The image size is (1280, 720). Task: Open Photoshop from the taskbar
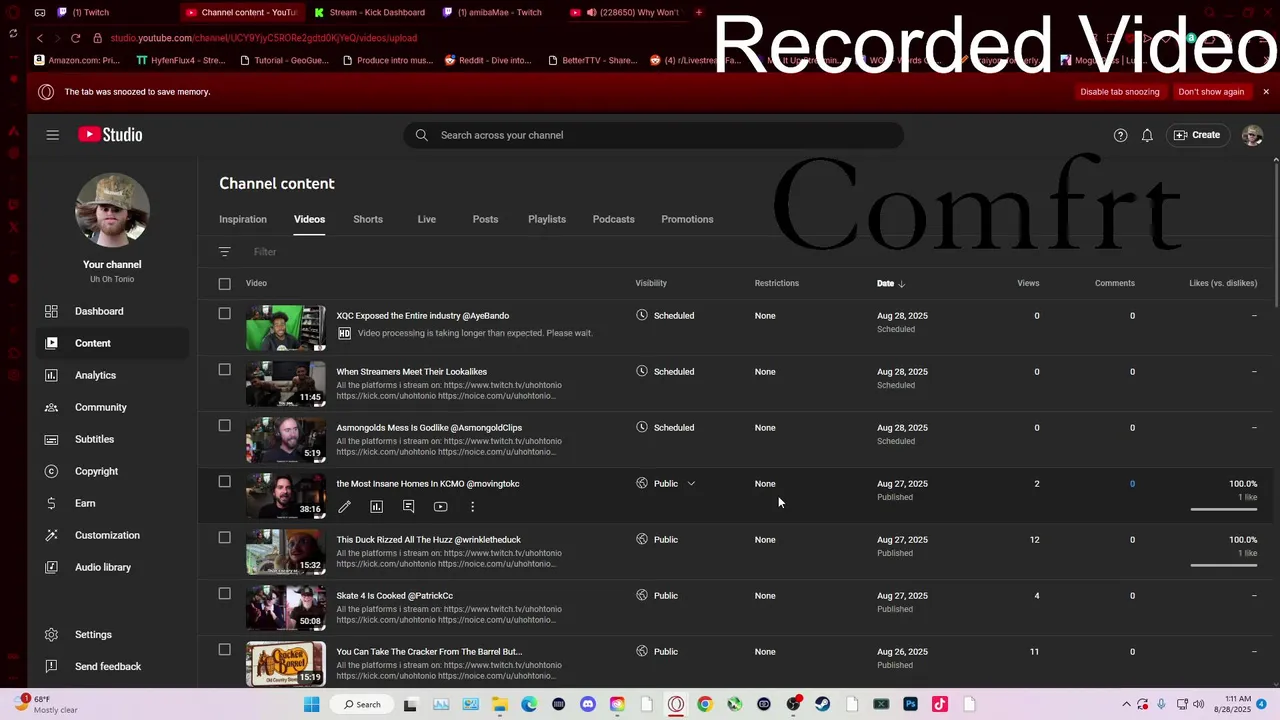click(x=910, y=704)
